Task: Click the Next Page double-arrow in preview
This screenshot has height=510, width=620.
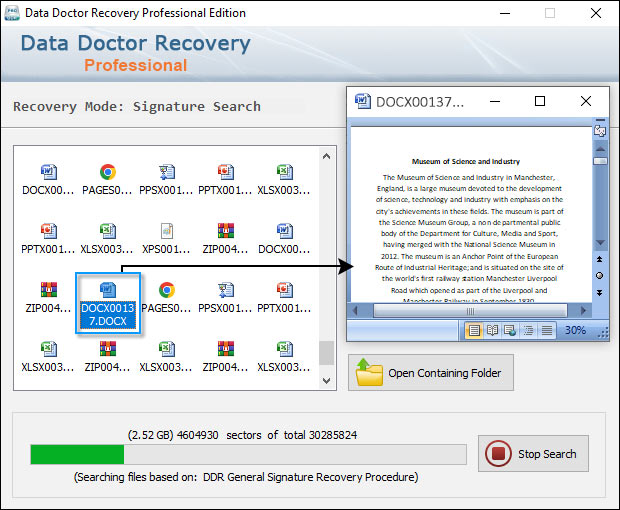Action: point(600,293)
